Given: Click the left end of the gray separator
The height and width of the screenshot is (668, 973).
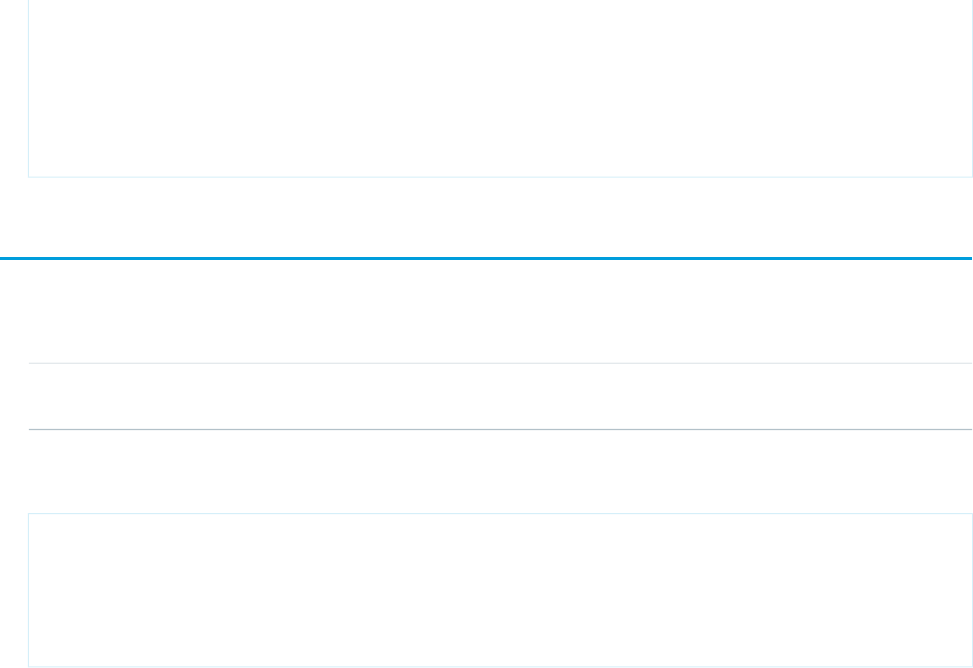Looking at the screenshot, I should pyautogui.click(x=30, y=430).
